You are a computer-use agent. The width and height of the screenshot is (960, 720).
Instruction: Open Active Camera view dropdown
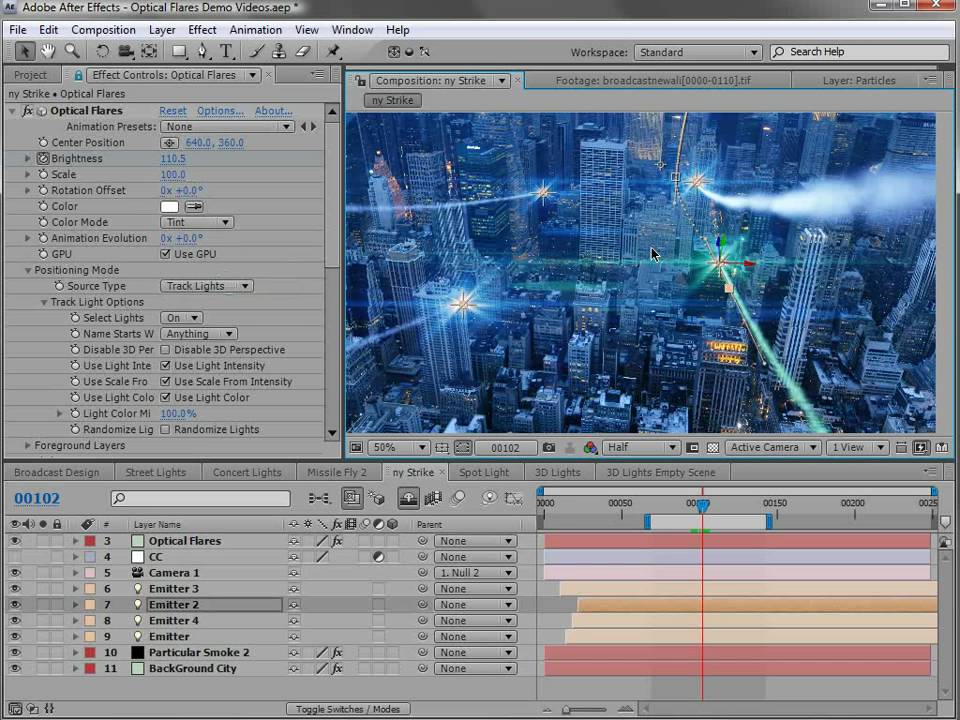click(773, 448)
